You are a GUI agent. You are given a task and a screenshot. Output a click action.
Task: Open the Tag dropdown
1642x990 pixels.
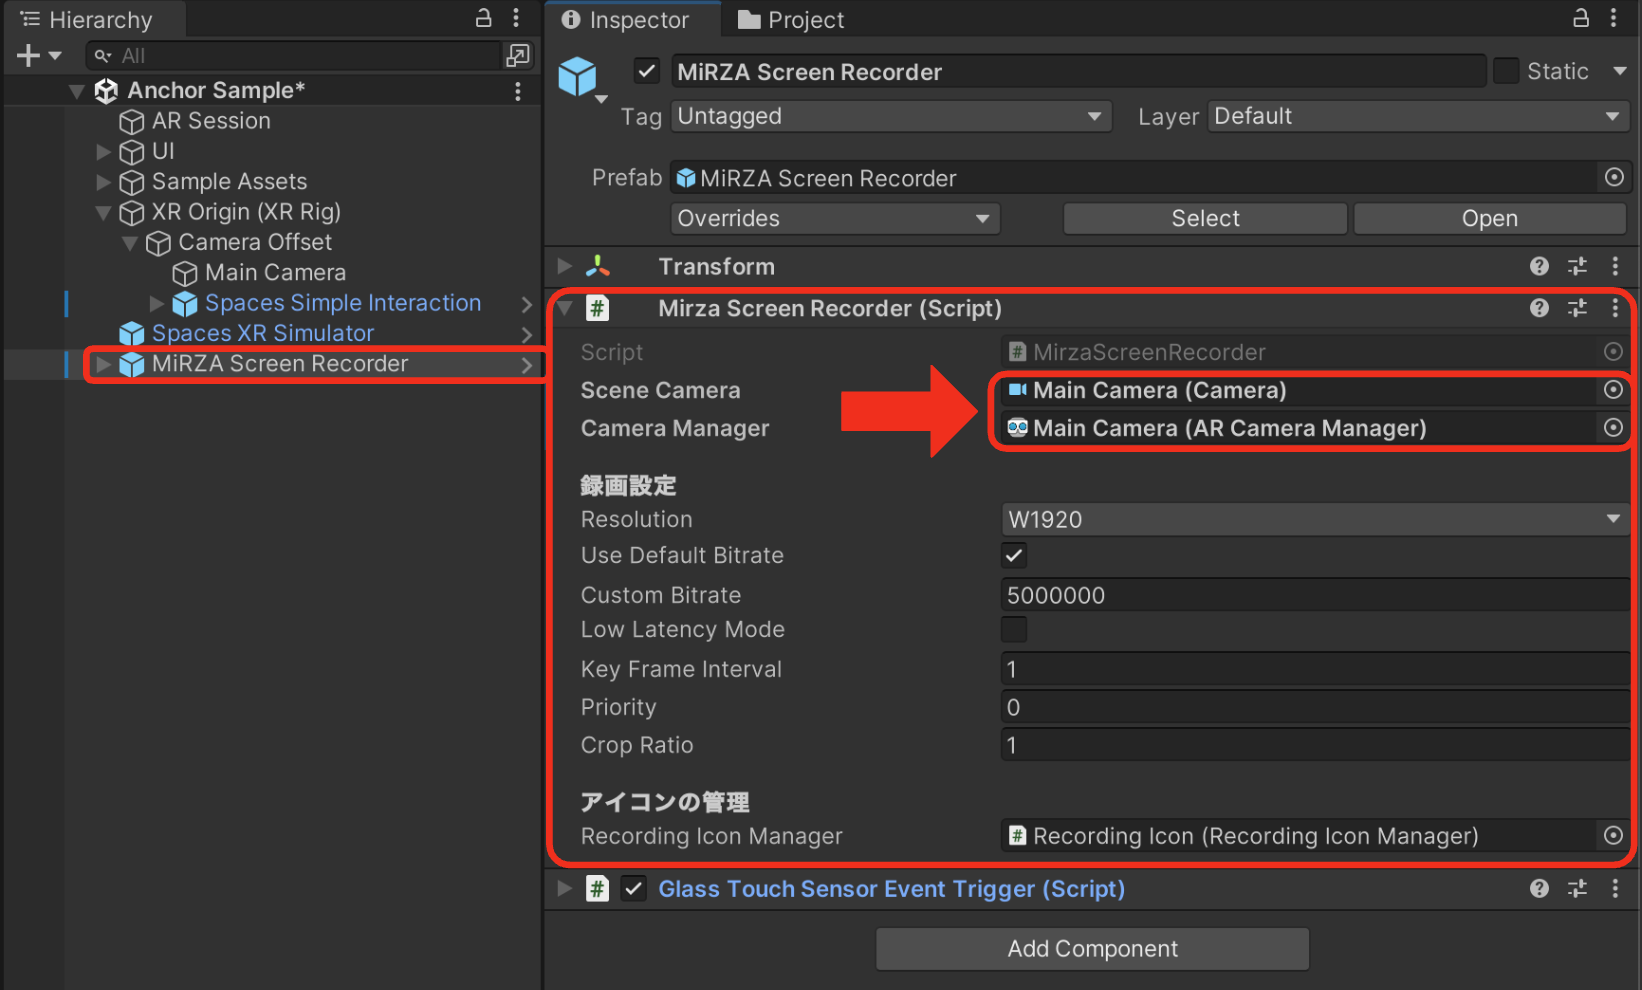[x=892, y=116]
